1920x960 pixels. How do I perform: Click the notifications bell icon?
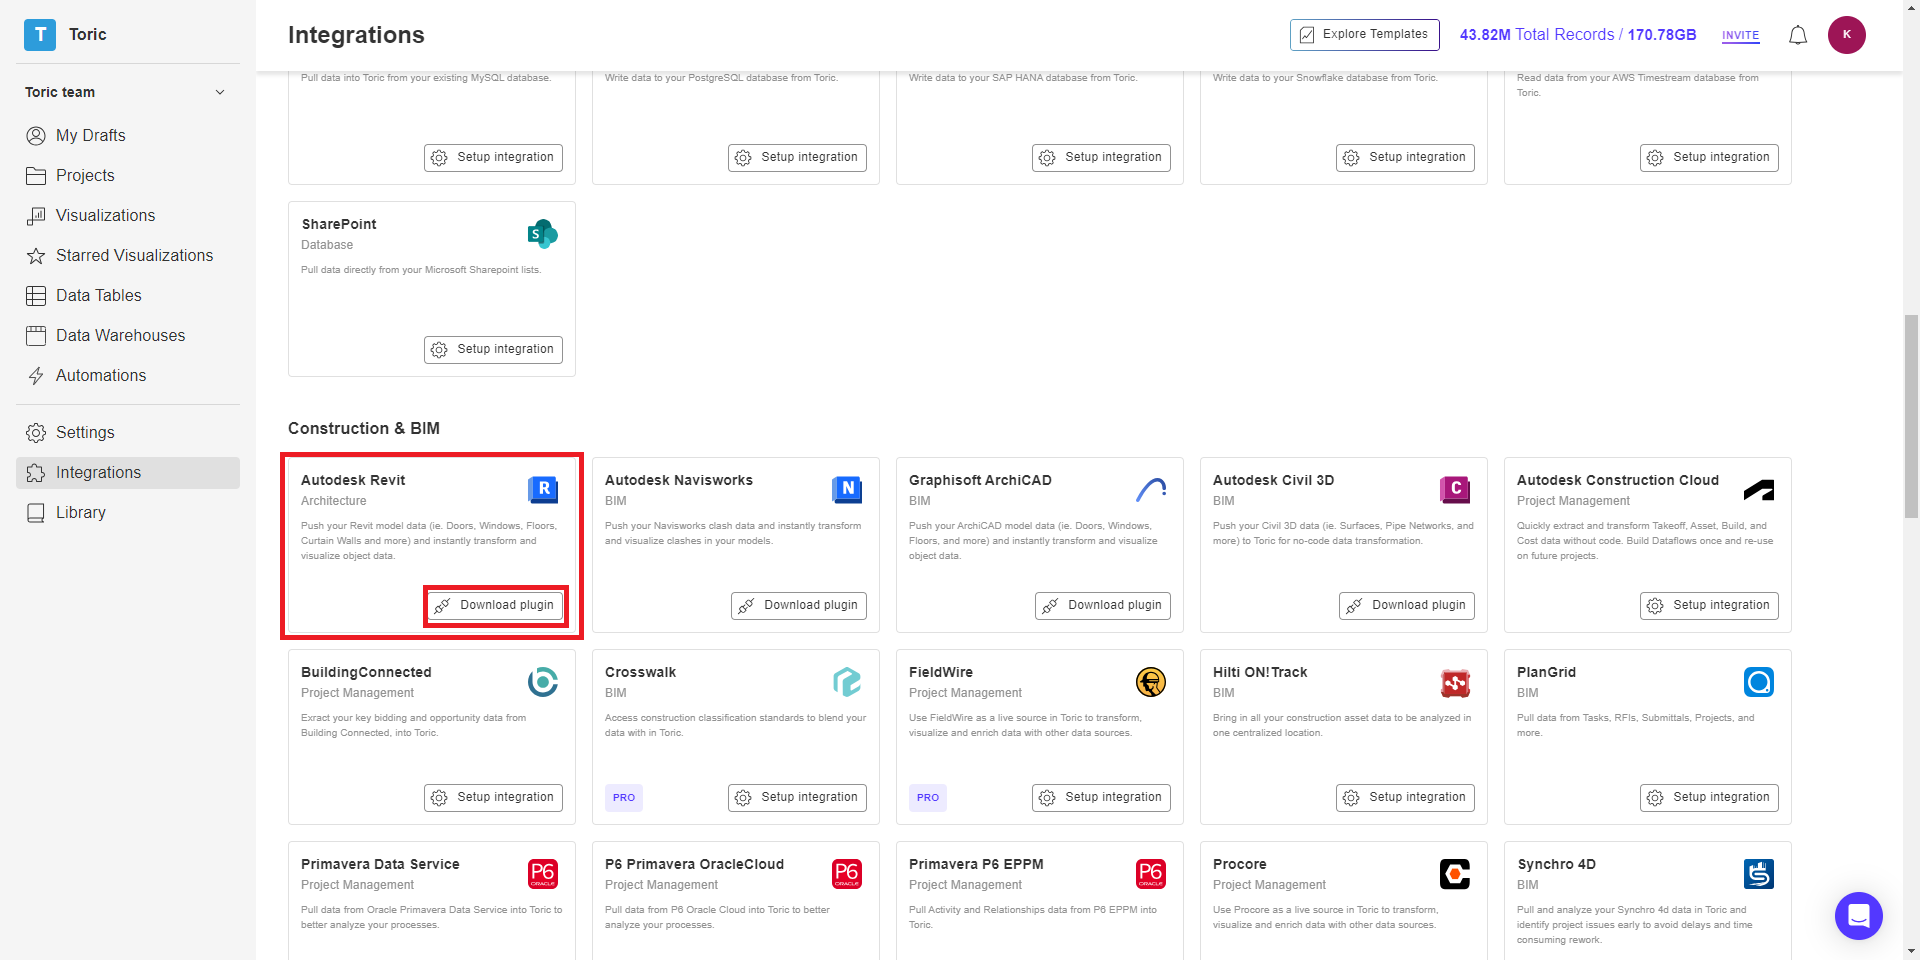(1798, 36)
